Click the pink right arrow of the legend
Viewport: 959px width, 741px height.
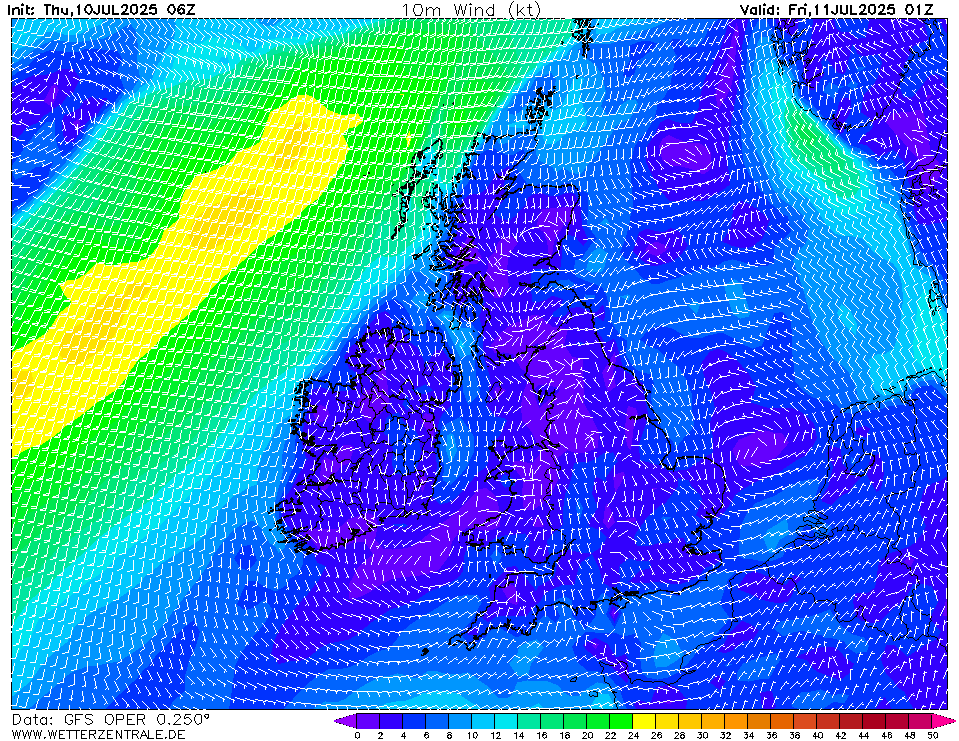[x=944, y=721]
